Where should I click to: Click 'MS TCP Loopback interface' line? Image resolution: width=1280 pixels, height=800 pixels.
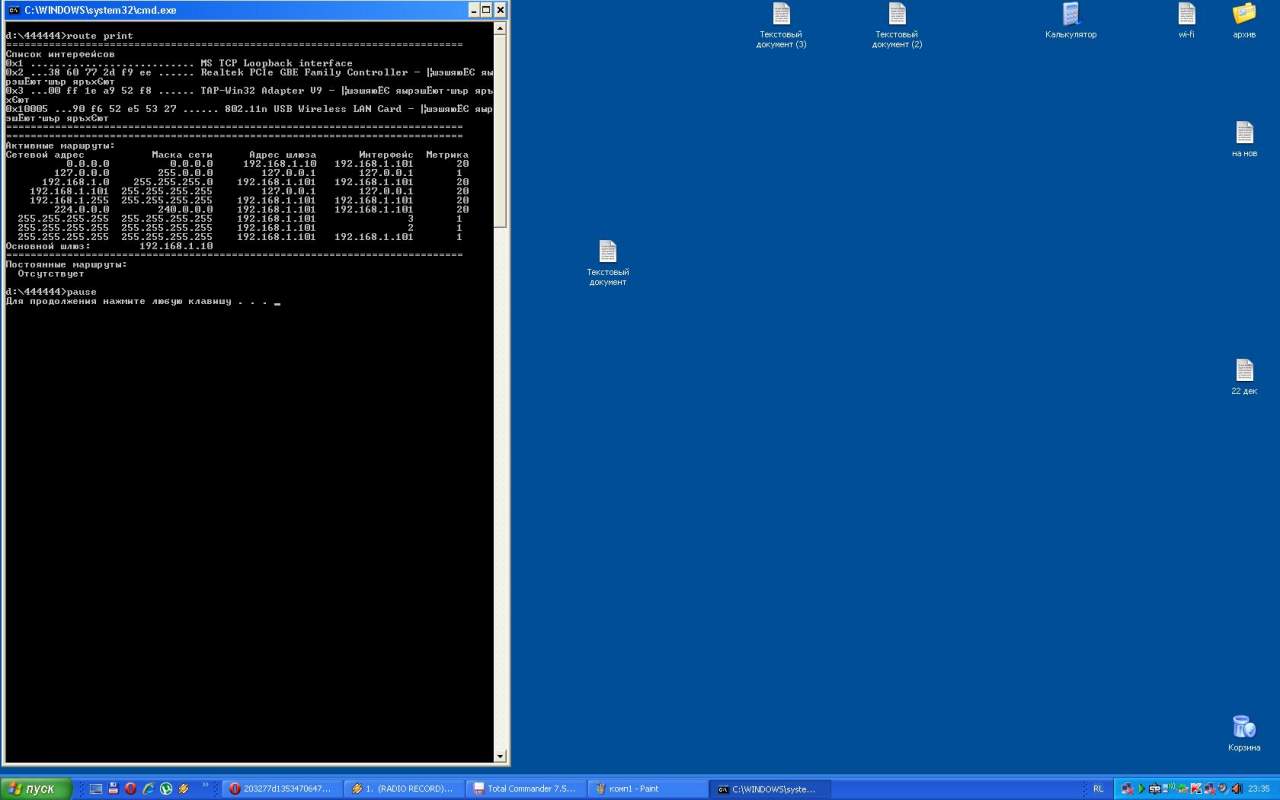(x=277, y=63)
